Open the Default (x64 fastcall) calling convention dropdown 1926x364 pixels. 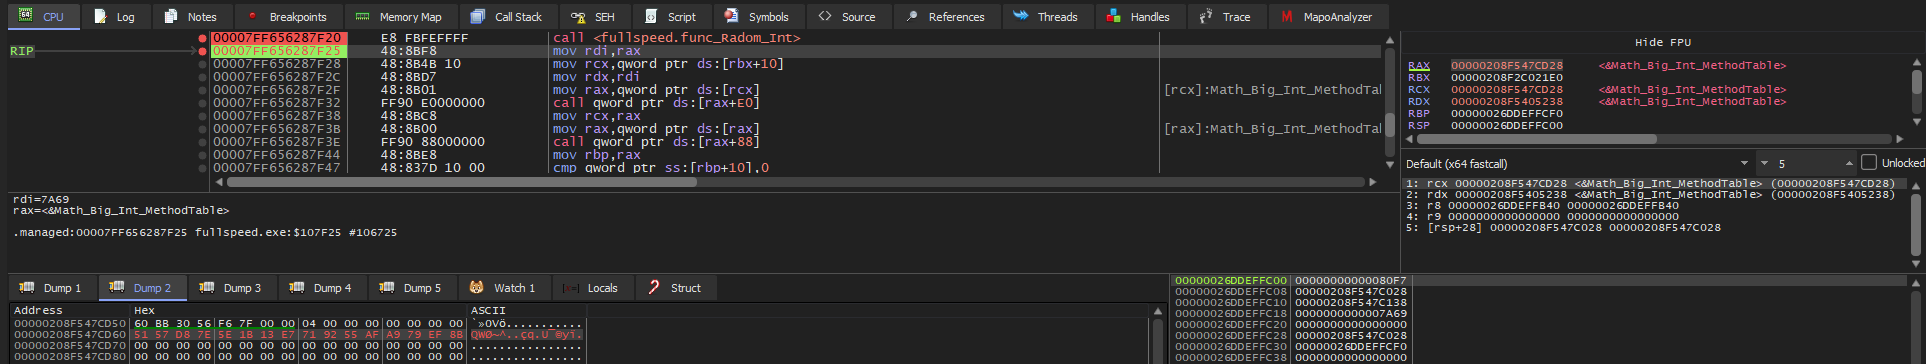(x=1578, y=163)
